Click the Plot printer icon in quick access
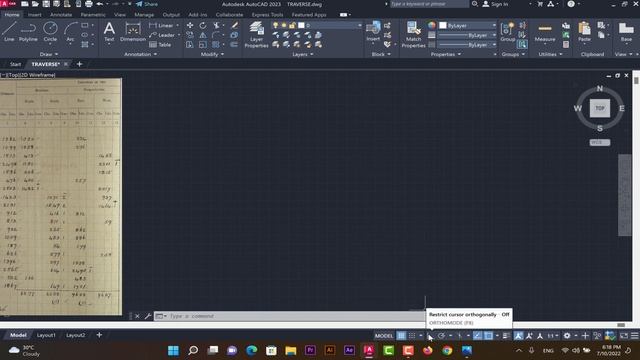640x360 pixels. 89,4
